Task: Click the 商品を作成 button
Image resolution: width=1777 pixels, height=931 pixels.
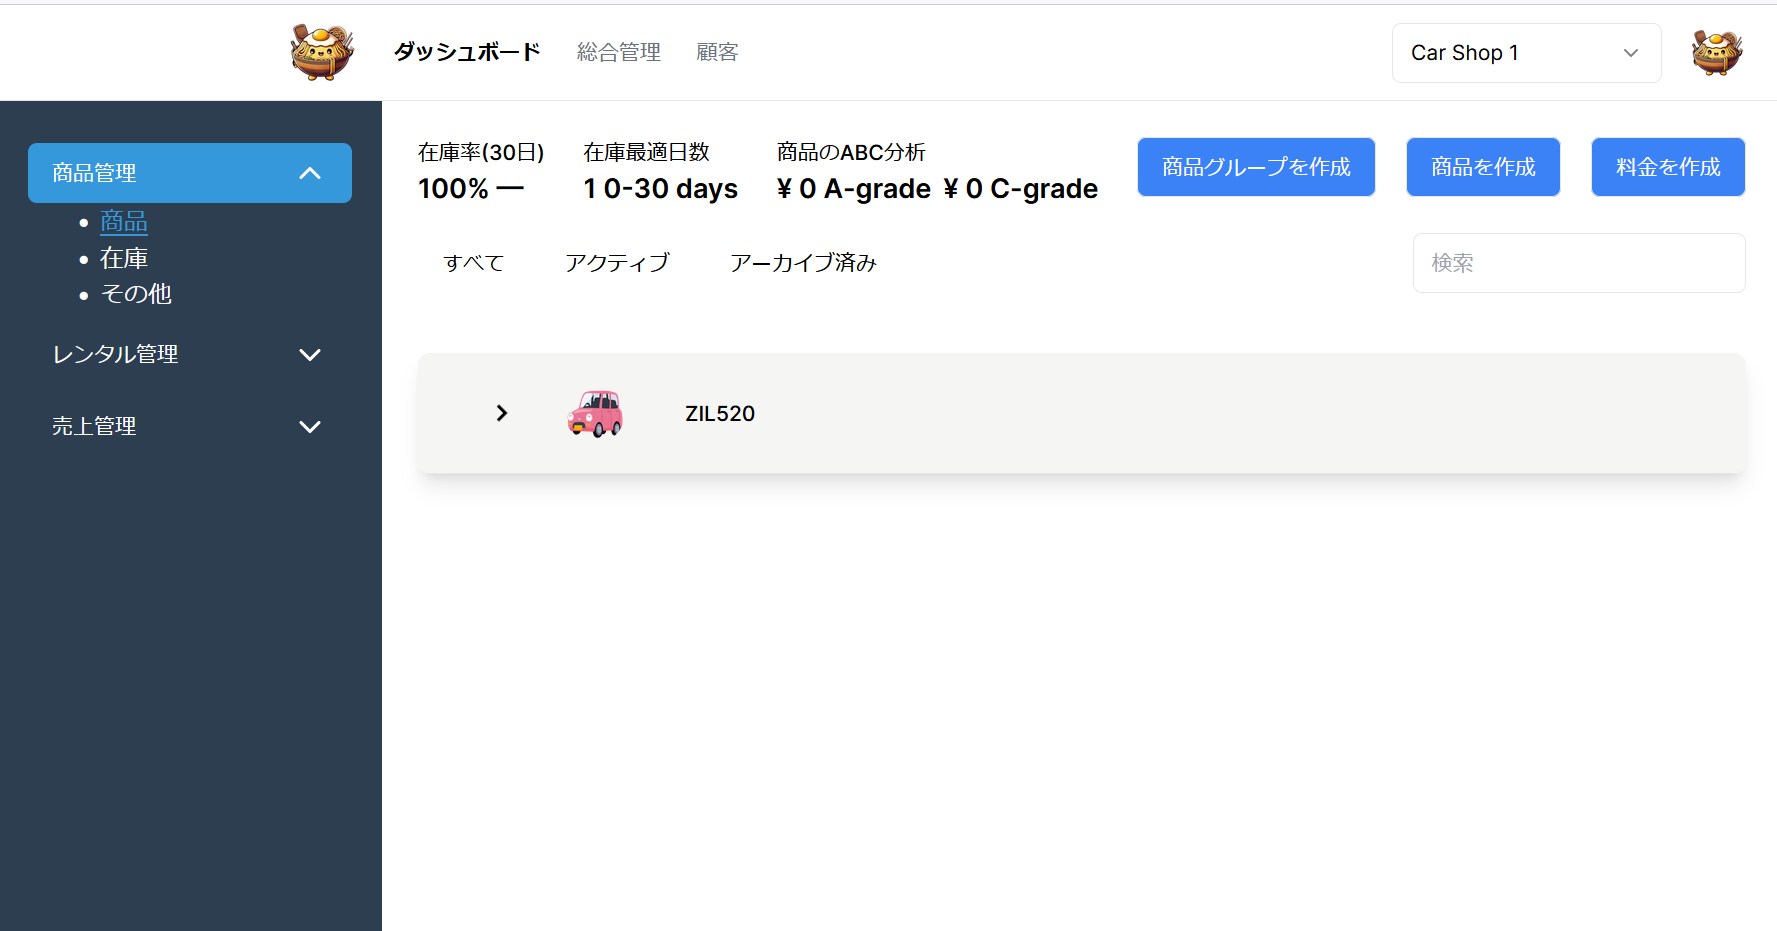Action: pos(1482,167)
